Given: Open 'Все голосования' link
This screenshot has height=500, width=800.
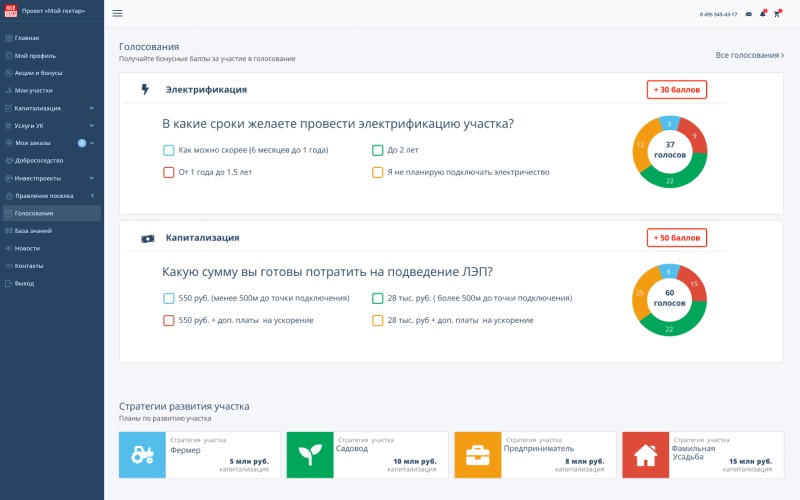Looking at the screenshot, I should pos(749,55).
